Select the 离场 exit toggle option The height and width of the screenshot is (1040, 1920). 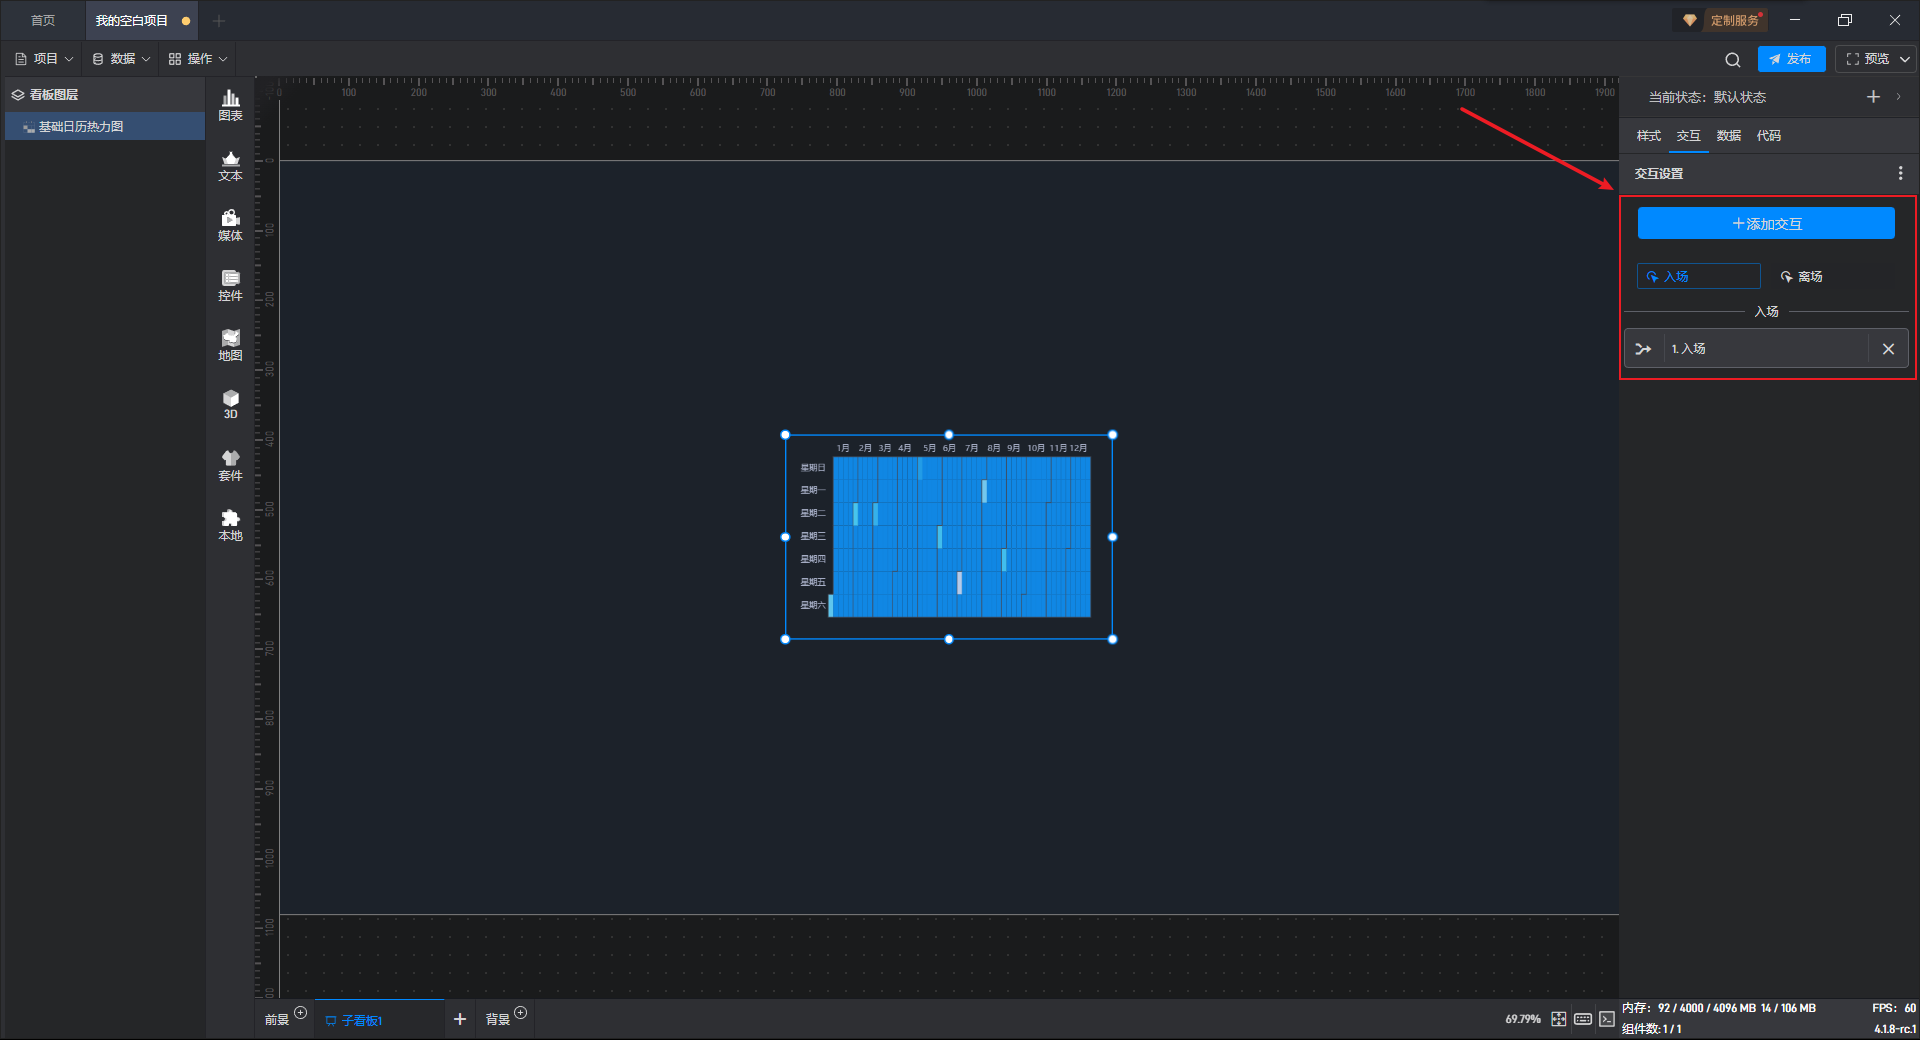tap(1802, 276)
